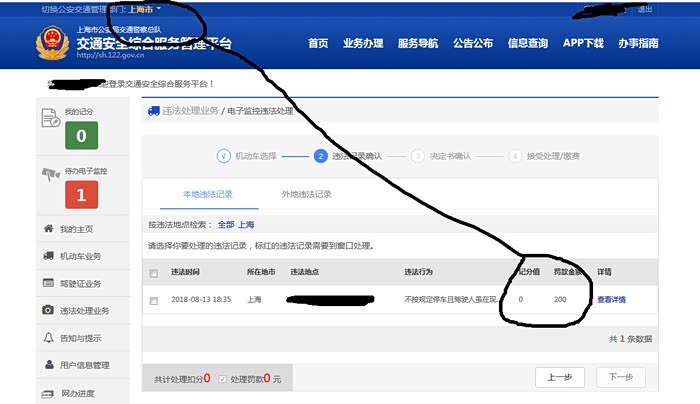The width and height of the screenshot is (700, 404).
Task: Click the icon beside 网办进度
Action: pyautogui.click(x=48, y=394)
